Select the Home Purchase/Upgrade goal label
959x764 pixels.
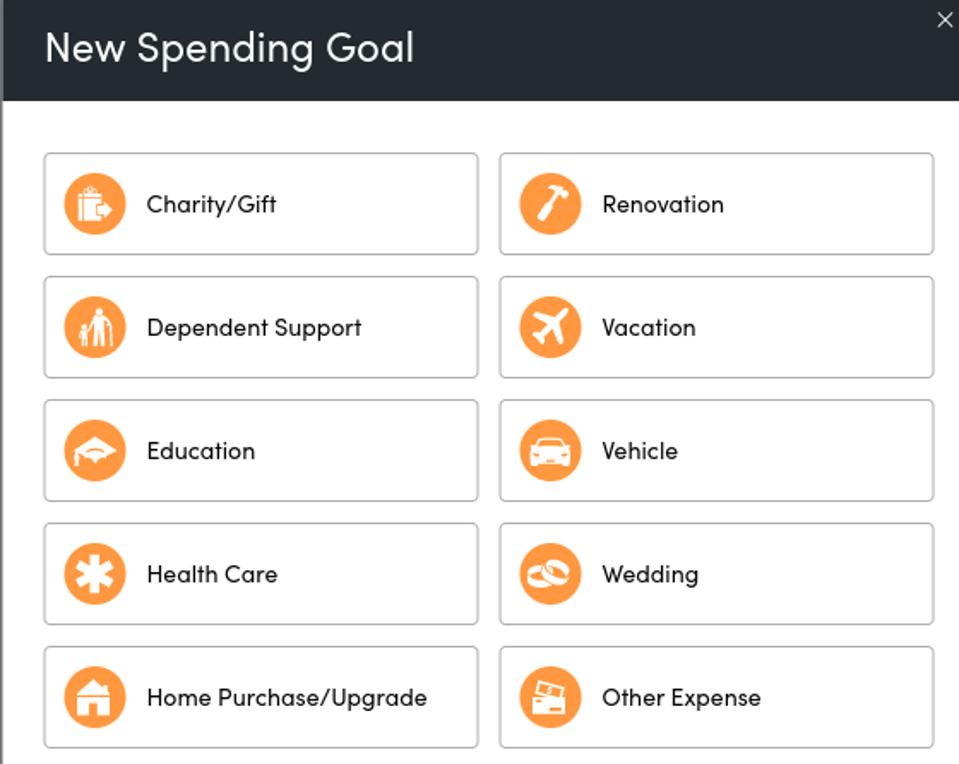tap(286, 697)
